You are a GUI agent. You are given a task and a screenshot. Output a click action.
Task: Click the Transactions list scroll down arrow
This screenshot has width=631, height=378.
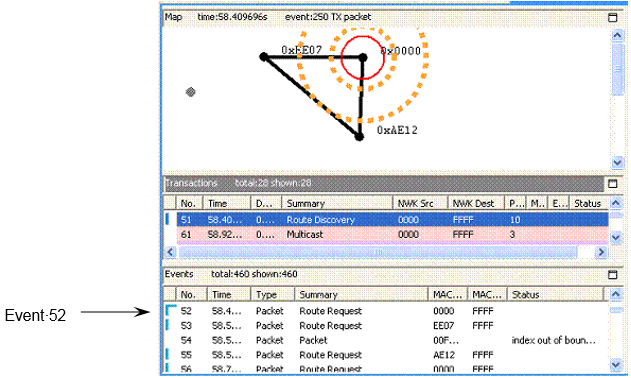(x=616, y=237)
